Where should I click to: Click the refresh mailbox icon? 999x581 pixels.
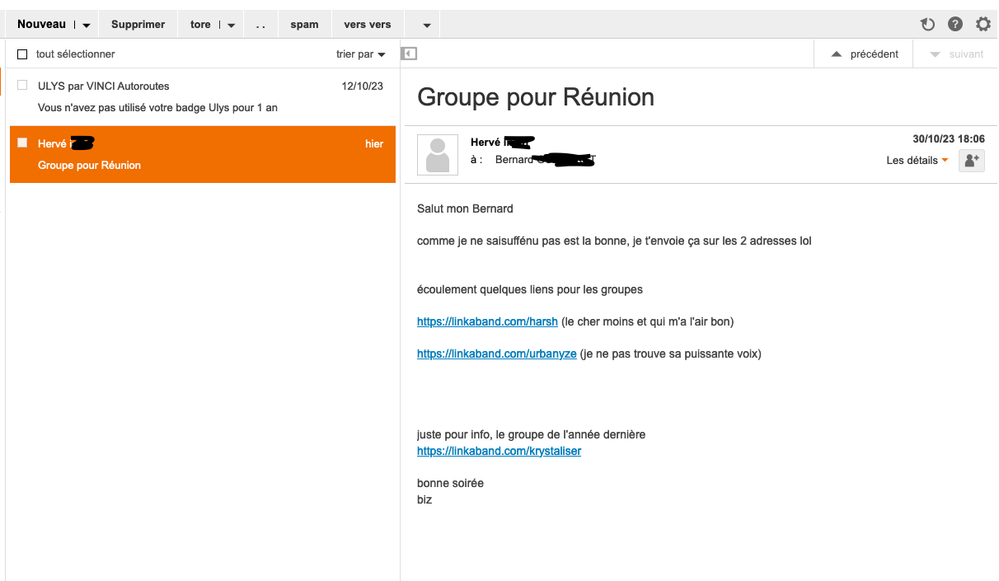pyautogui.click(x=927, y=24)
